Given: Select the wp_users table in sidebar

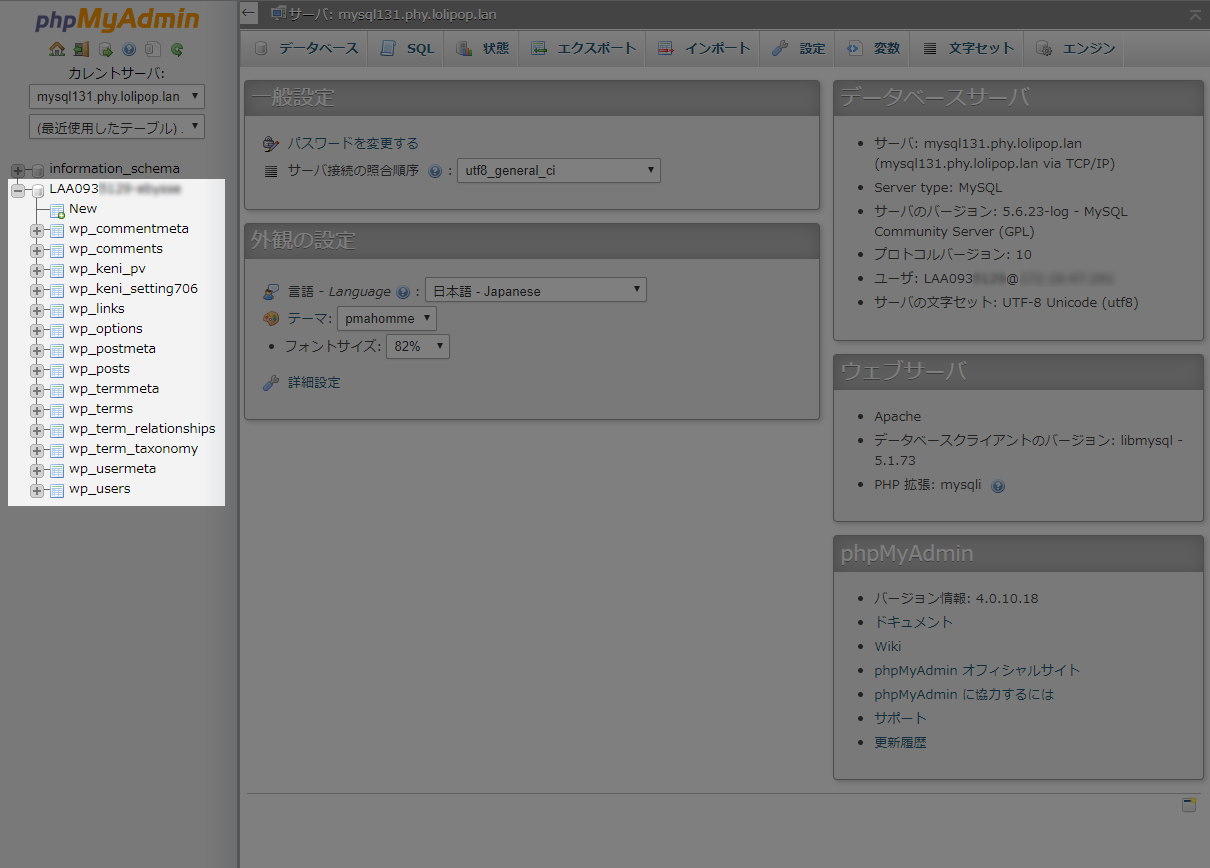Looking at the screenshot, I should [101, 489].
